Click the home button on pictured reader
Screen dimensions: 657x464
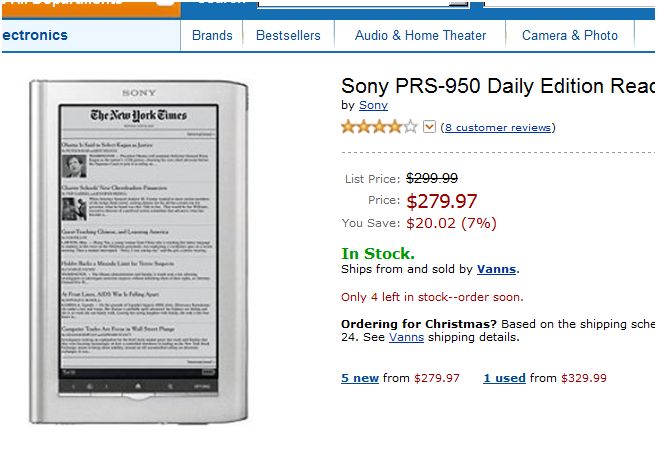coord(139,386)
